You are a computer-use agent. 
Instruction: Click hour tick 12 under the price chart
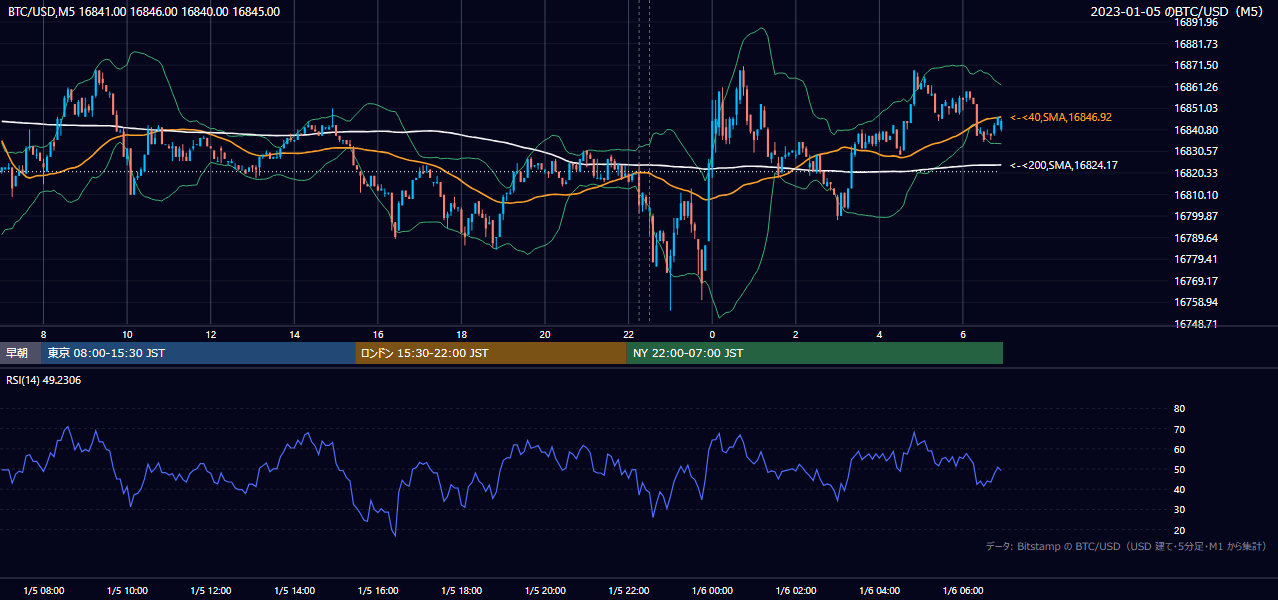tap(211, 334)
